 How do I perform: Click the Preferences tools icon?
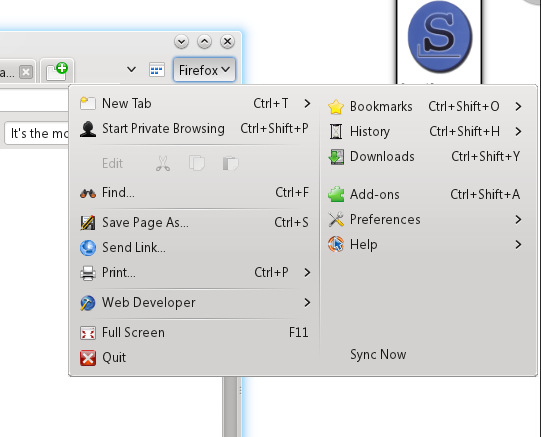click(336, 220)
